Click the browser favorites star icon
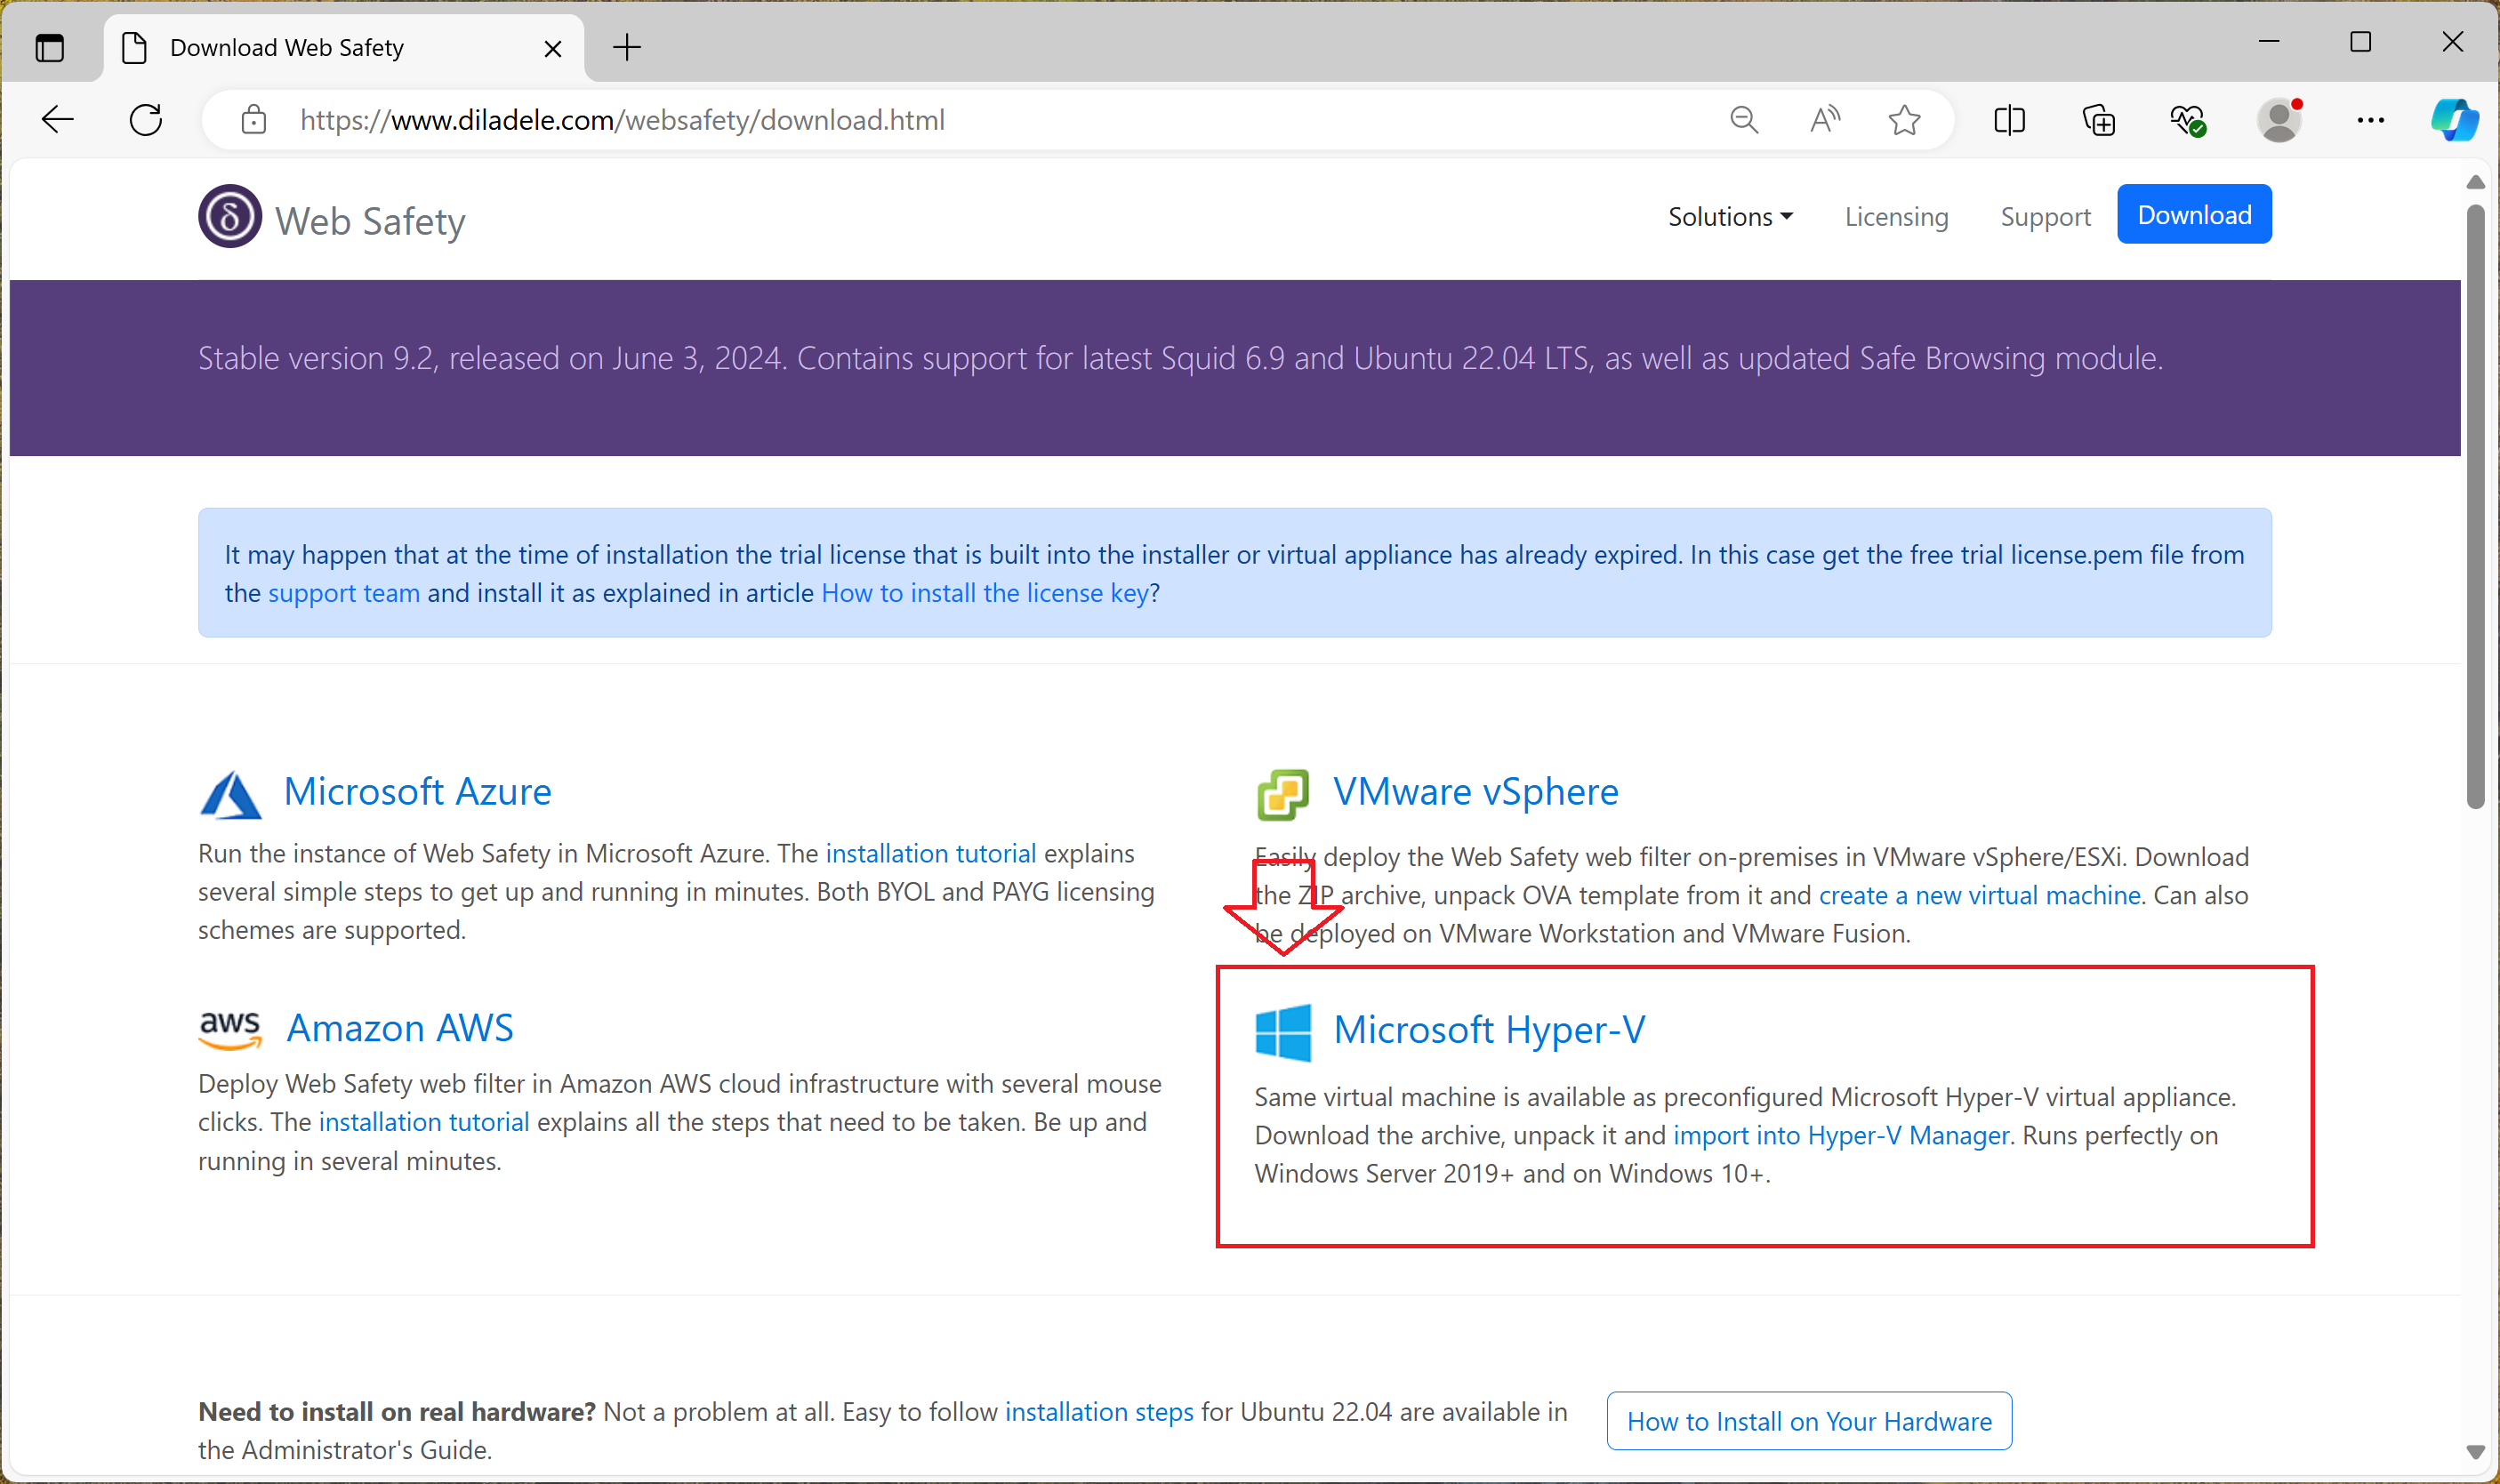Image resolution: width=2500 pixels, height=1484 pixels. (1905, 120)
